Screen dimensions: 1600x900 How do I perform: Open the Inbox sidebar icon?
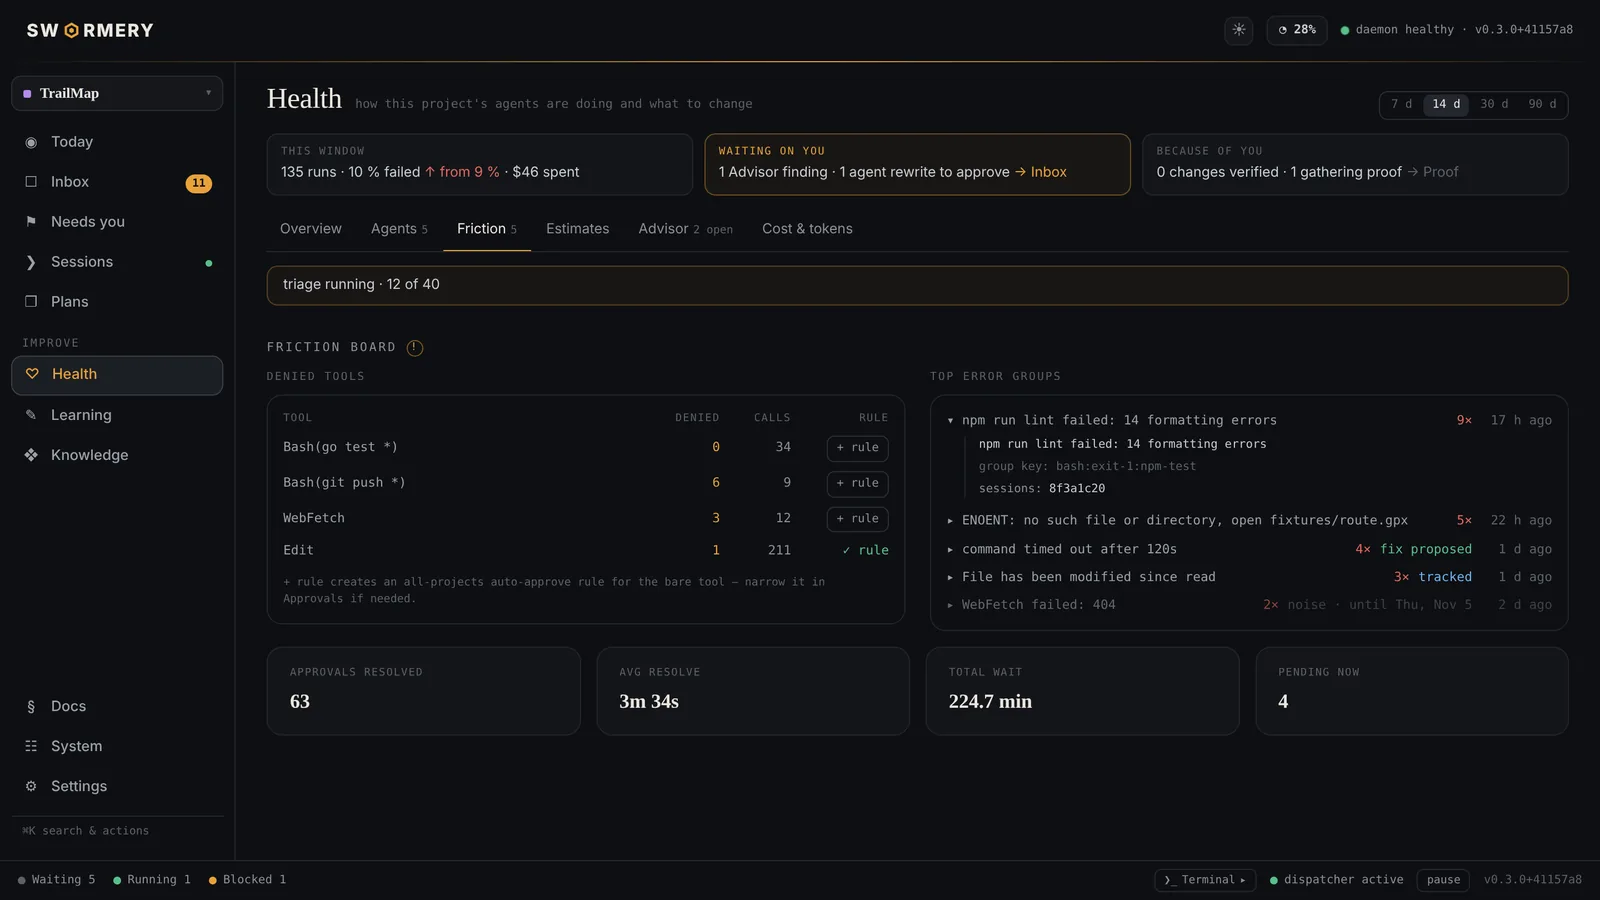point(31,182)
